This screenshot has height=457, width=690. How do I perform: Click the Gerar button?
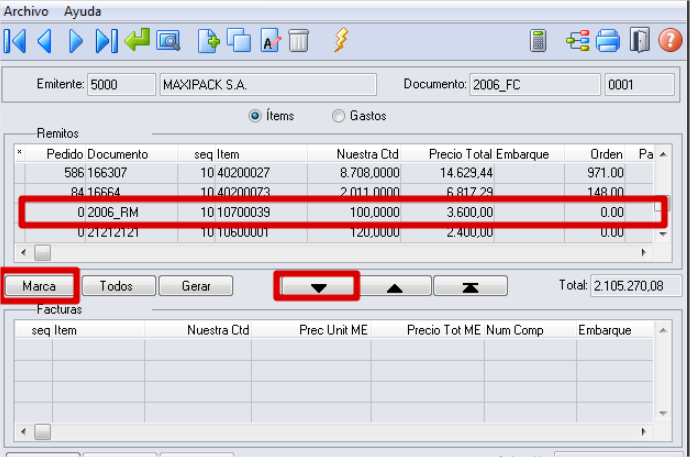pyautogui.click(x=196, y=286)
